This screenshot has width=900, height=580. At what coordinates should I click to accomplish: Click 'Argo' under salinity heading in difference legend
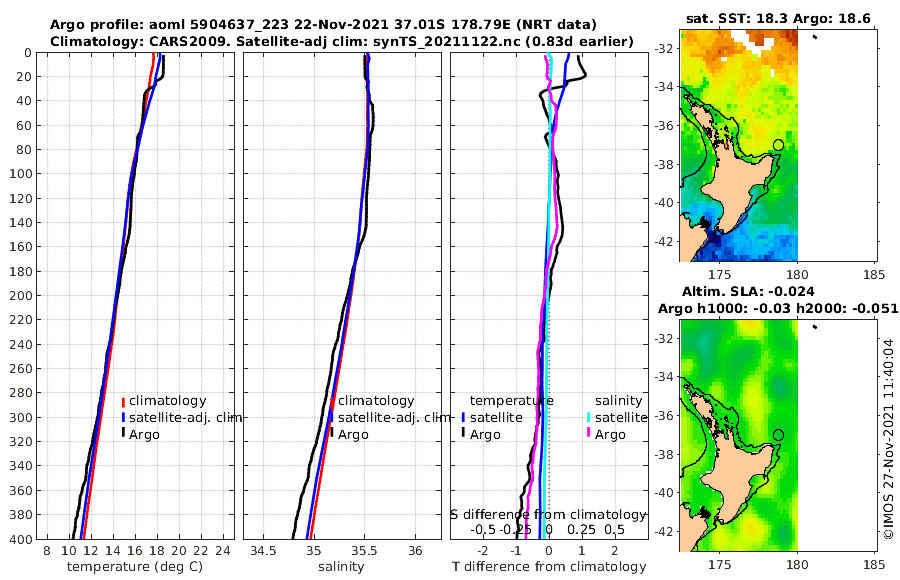pyautogui.click(x=610, y=435)
